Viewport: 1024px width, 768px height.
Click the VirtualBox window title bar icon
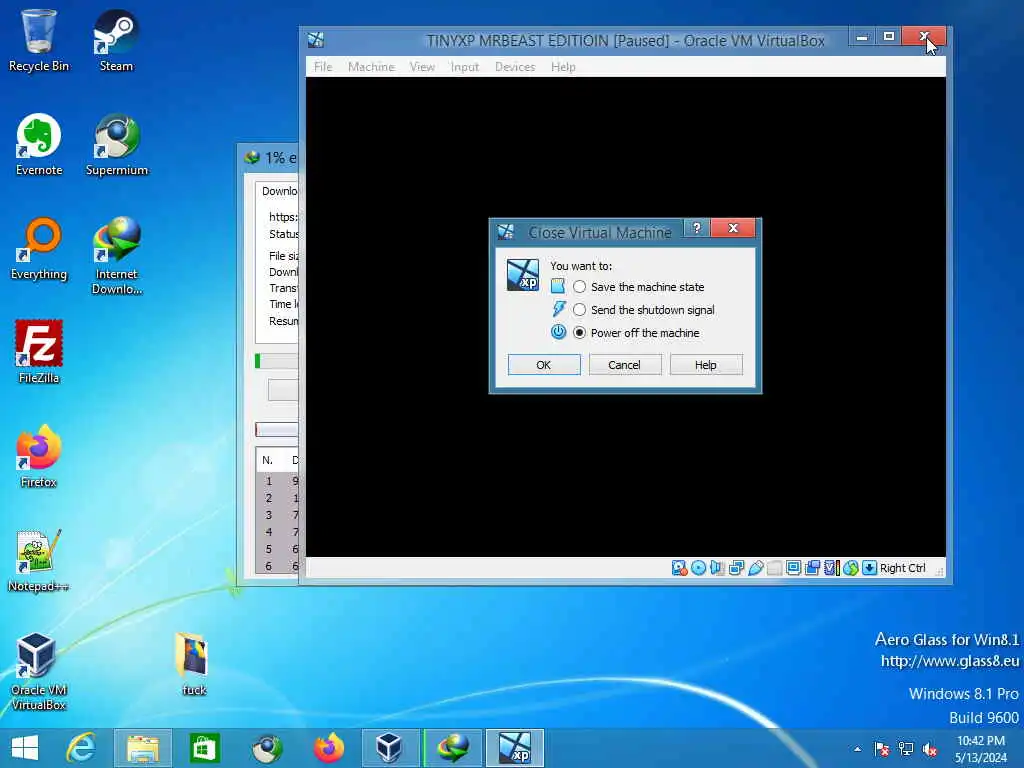tap(316, 40)
